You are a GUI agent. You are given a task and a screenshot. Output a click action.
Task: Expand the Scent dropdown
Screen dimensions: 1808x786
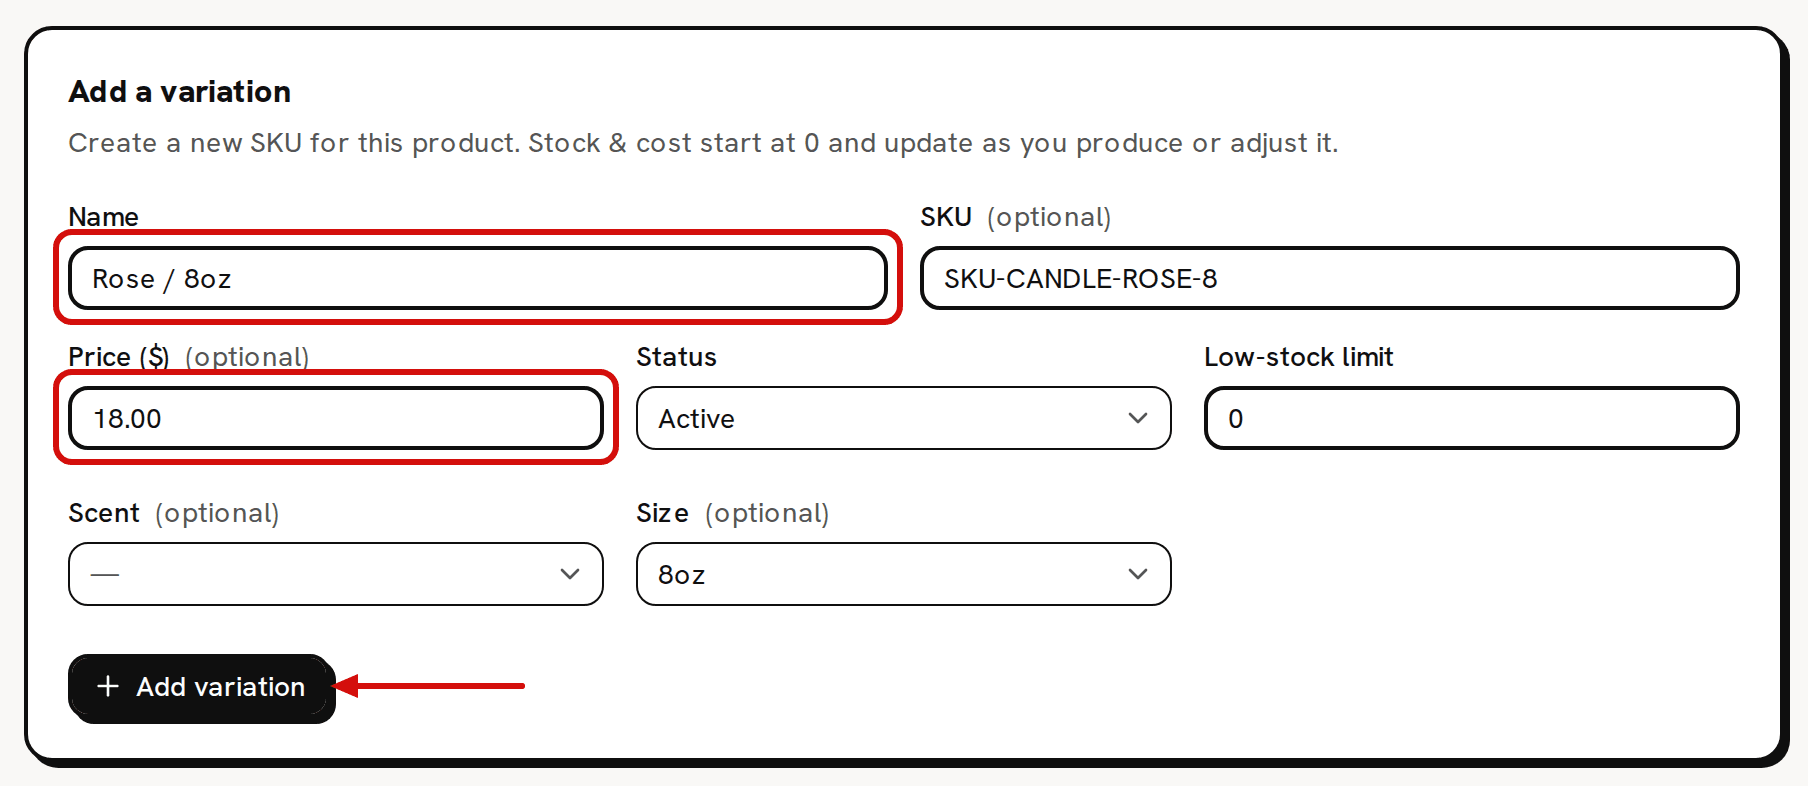(x=336, y=574)
